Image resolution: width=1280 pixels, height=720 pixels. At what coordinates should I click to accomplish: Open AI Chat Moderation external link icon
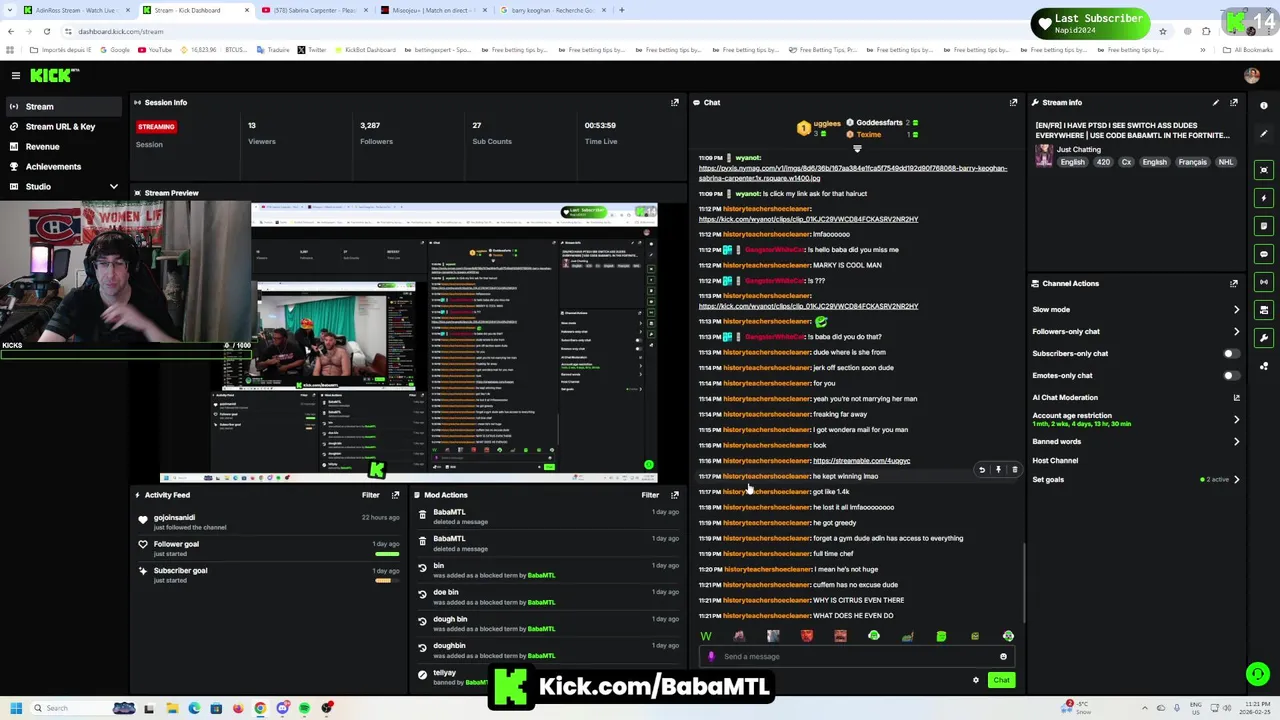(1237, 397)
